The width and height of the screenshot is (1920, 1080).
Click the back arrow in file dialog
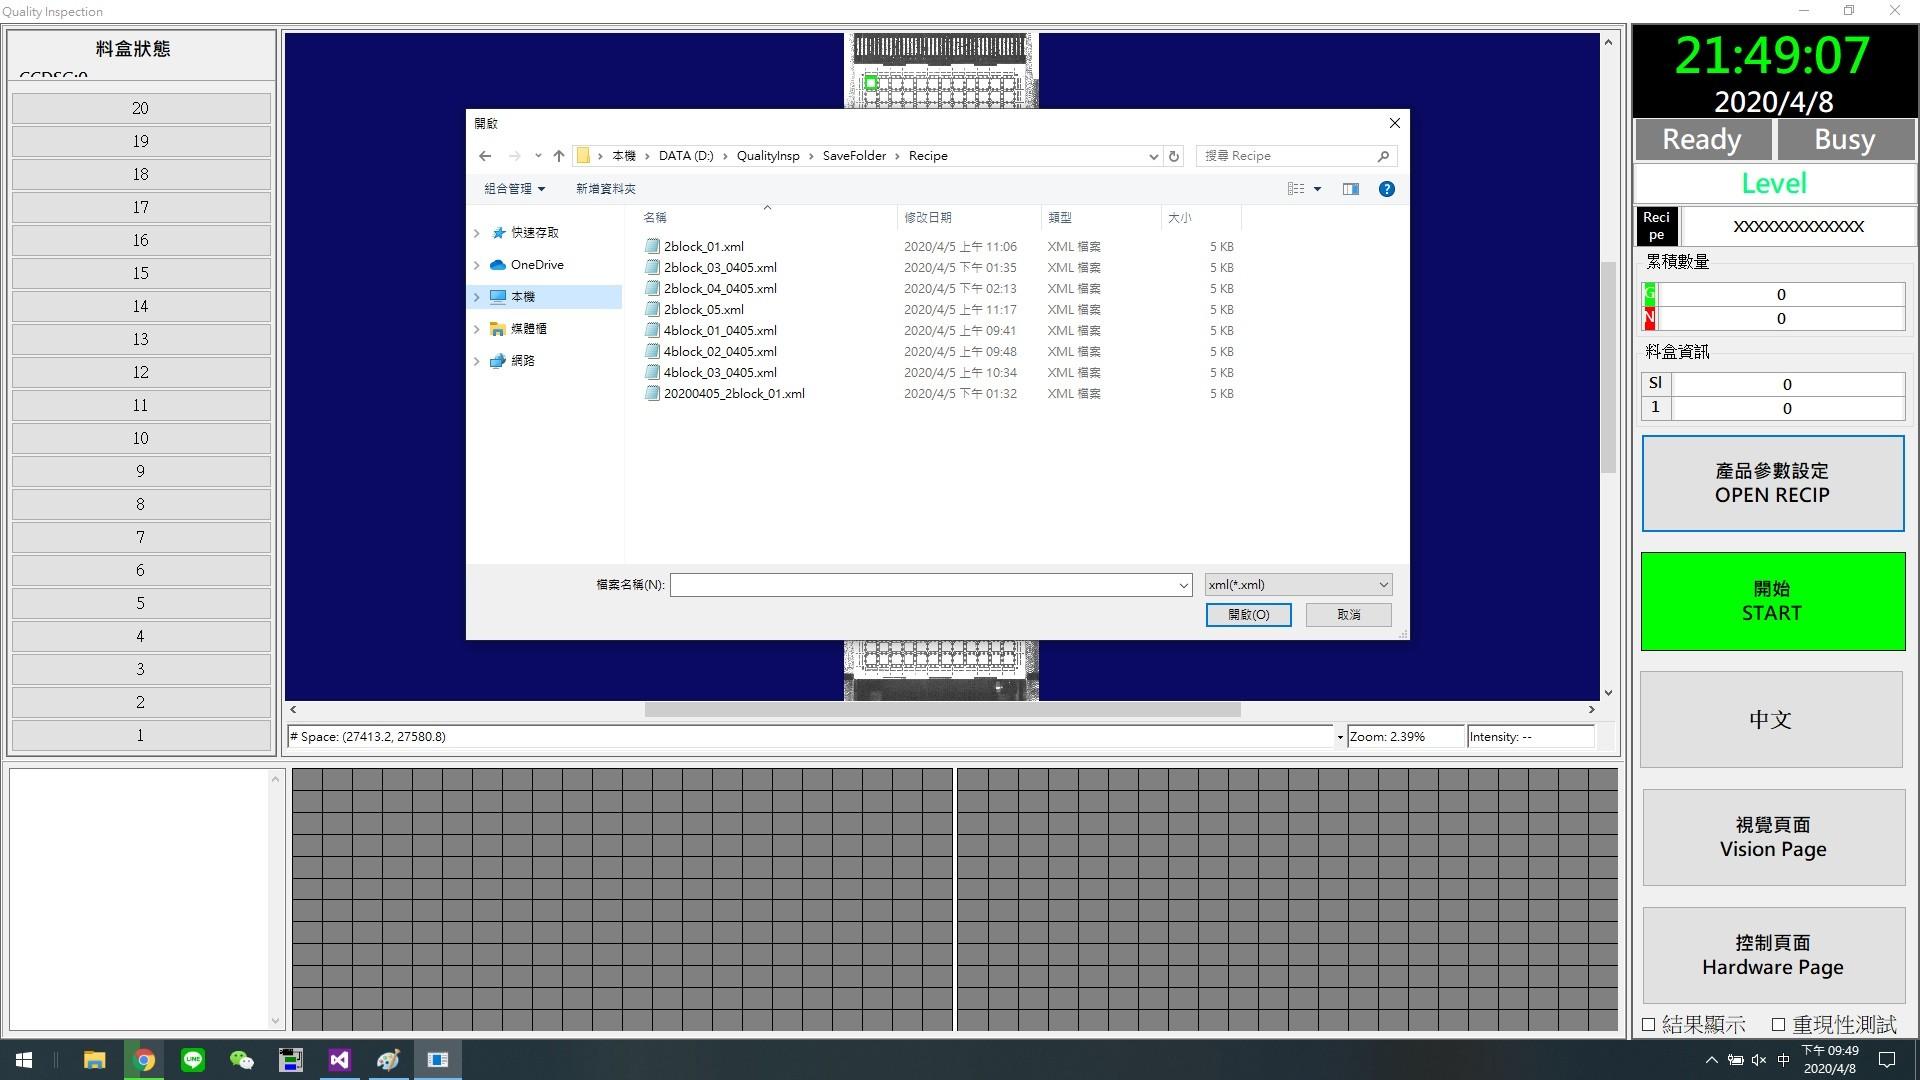tap(485, 156)
